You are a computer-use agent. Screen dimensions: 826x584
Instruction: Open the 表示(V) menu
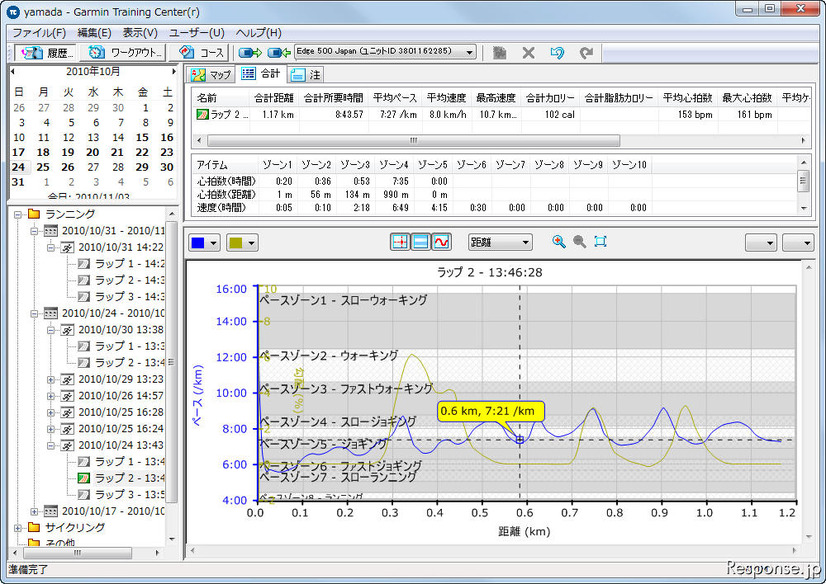point(140,33)
